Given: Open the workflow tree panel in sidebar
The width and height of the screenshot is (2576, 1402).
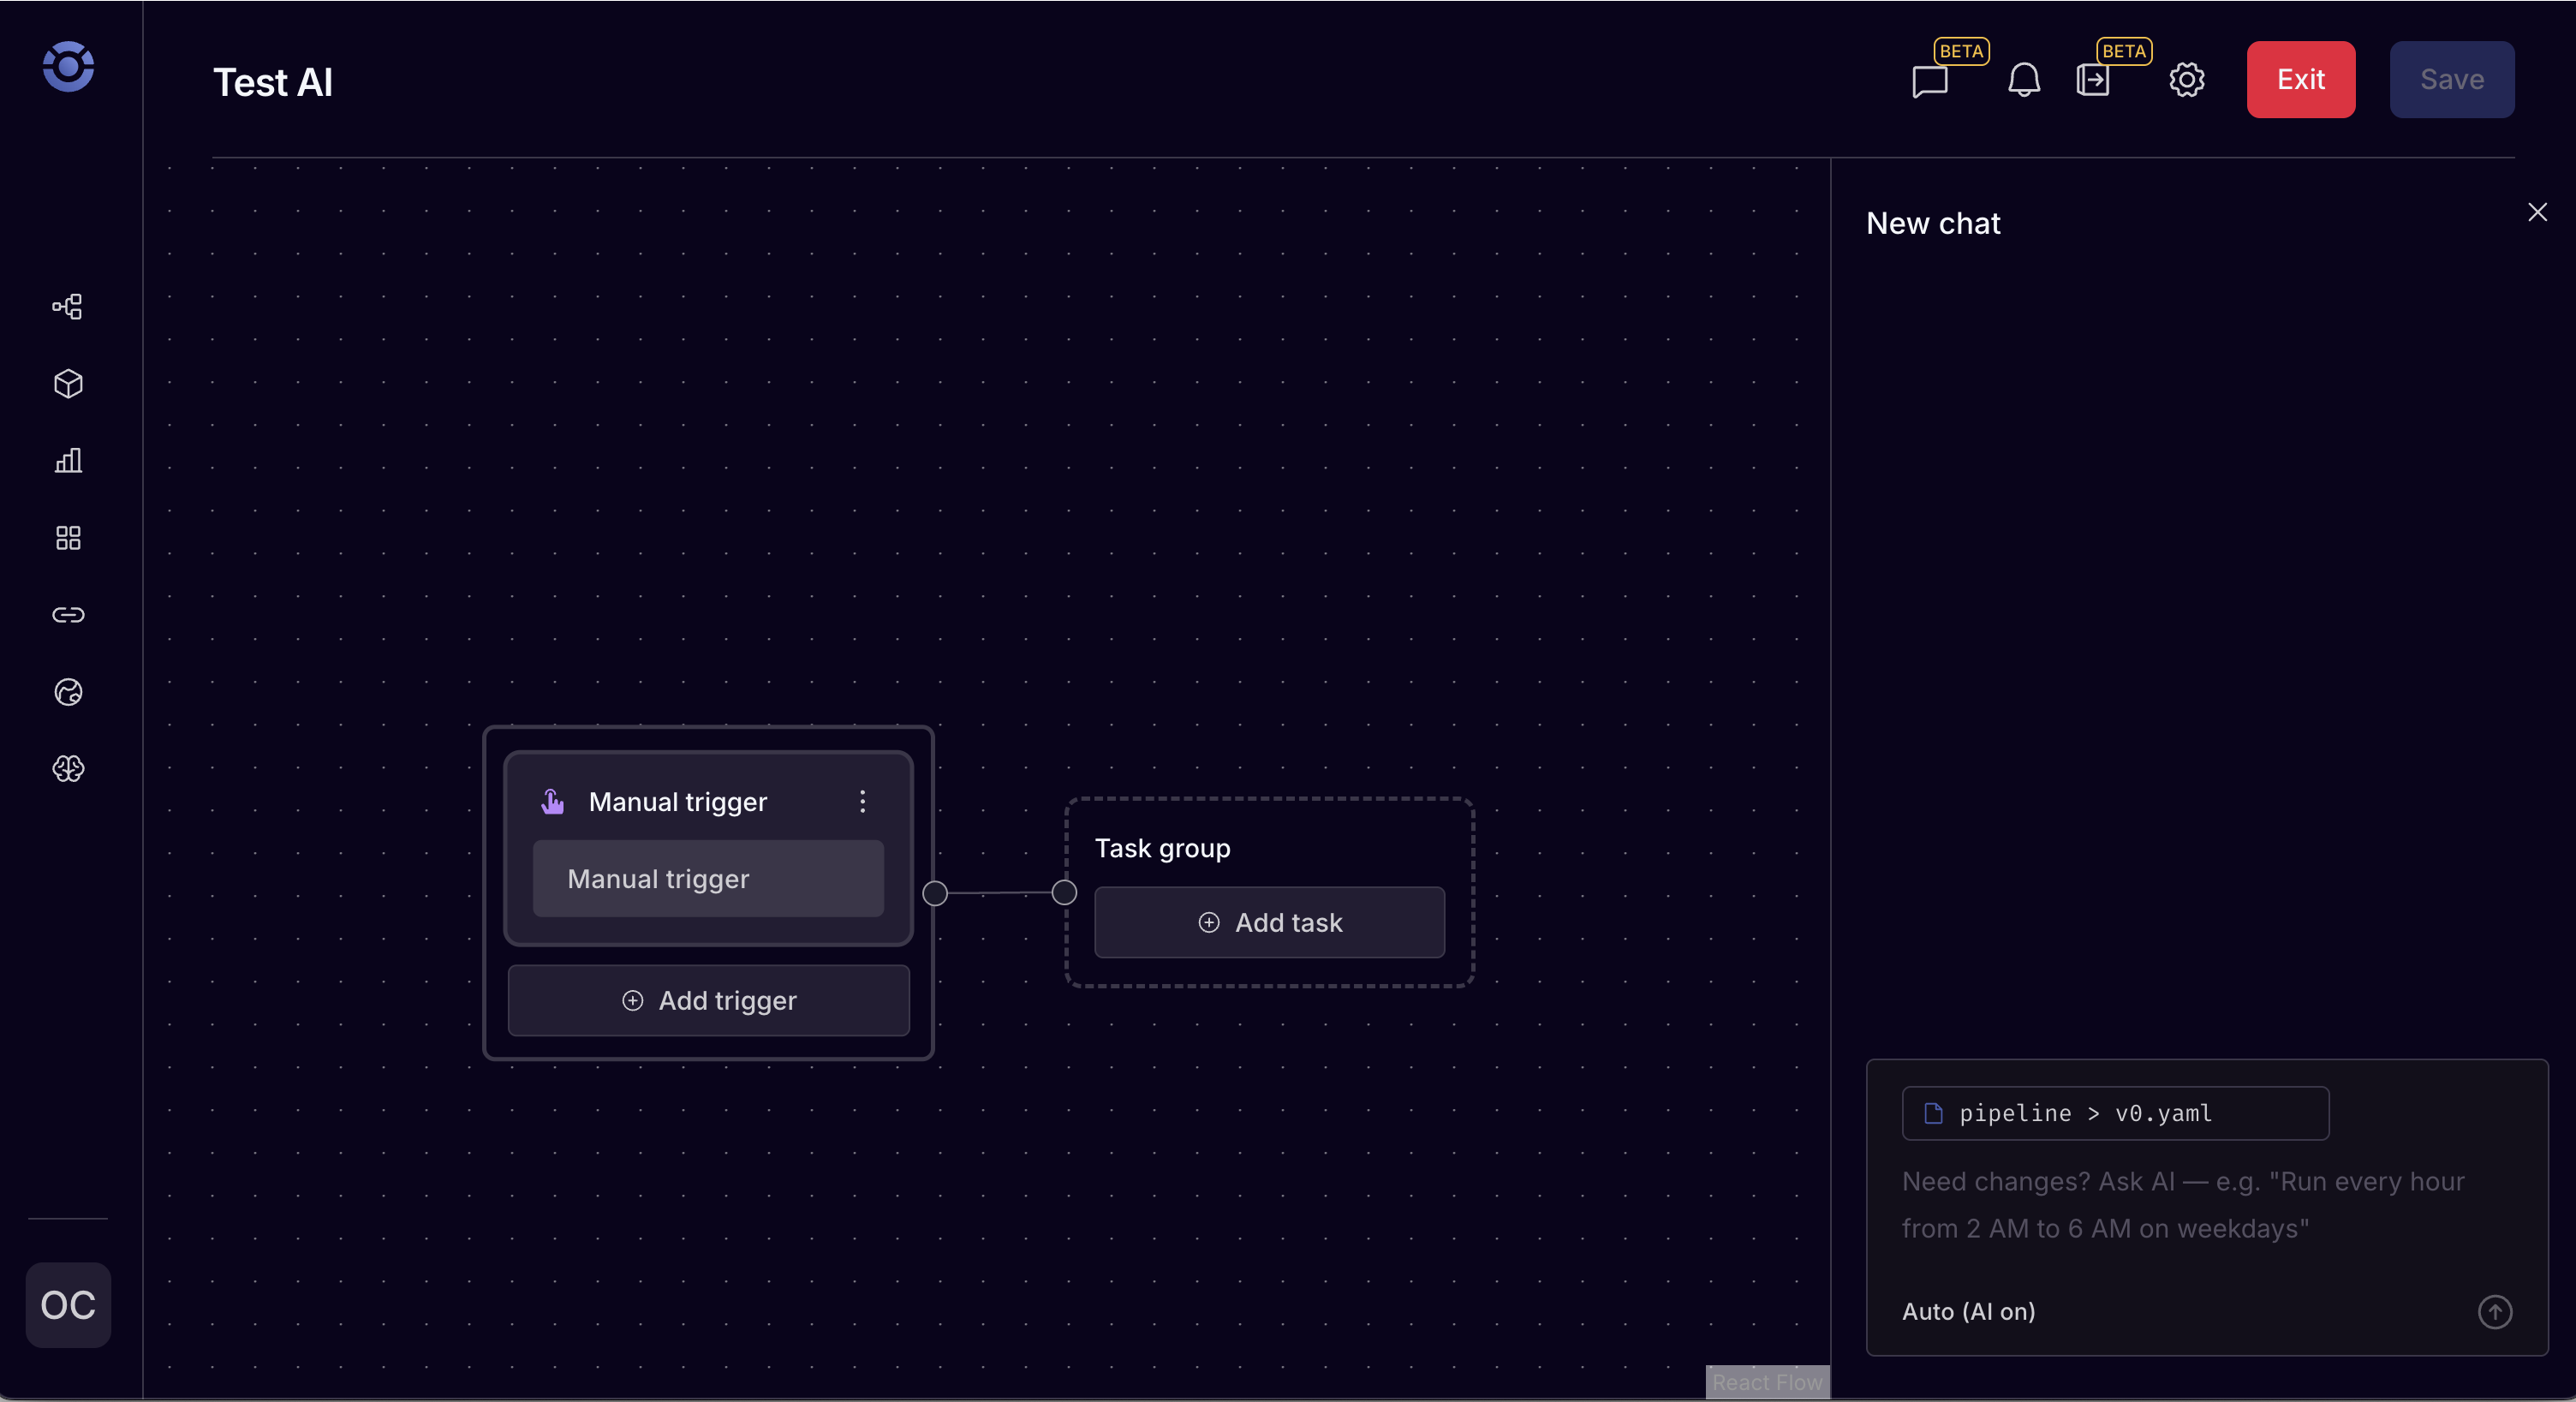Looking at the screenshot, I should [67, 307].
